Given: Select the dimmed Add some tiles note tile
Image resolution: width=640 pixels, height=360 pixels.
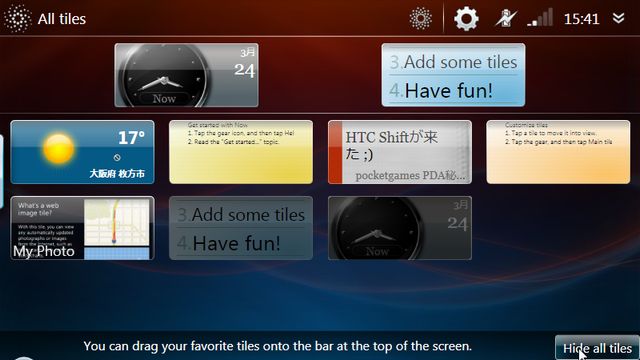Looking at the screenshot, I should click(241, 228).
